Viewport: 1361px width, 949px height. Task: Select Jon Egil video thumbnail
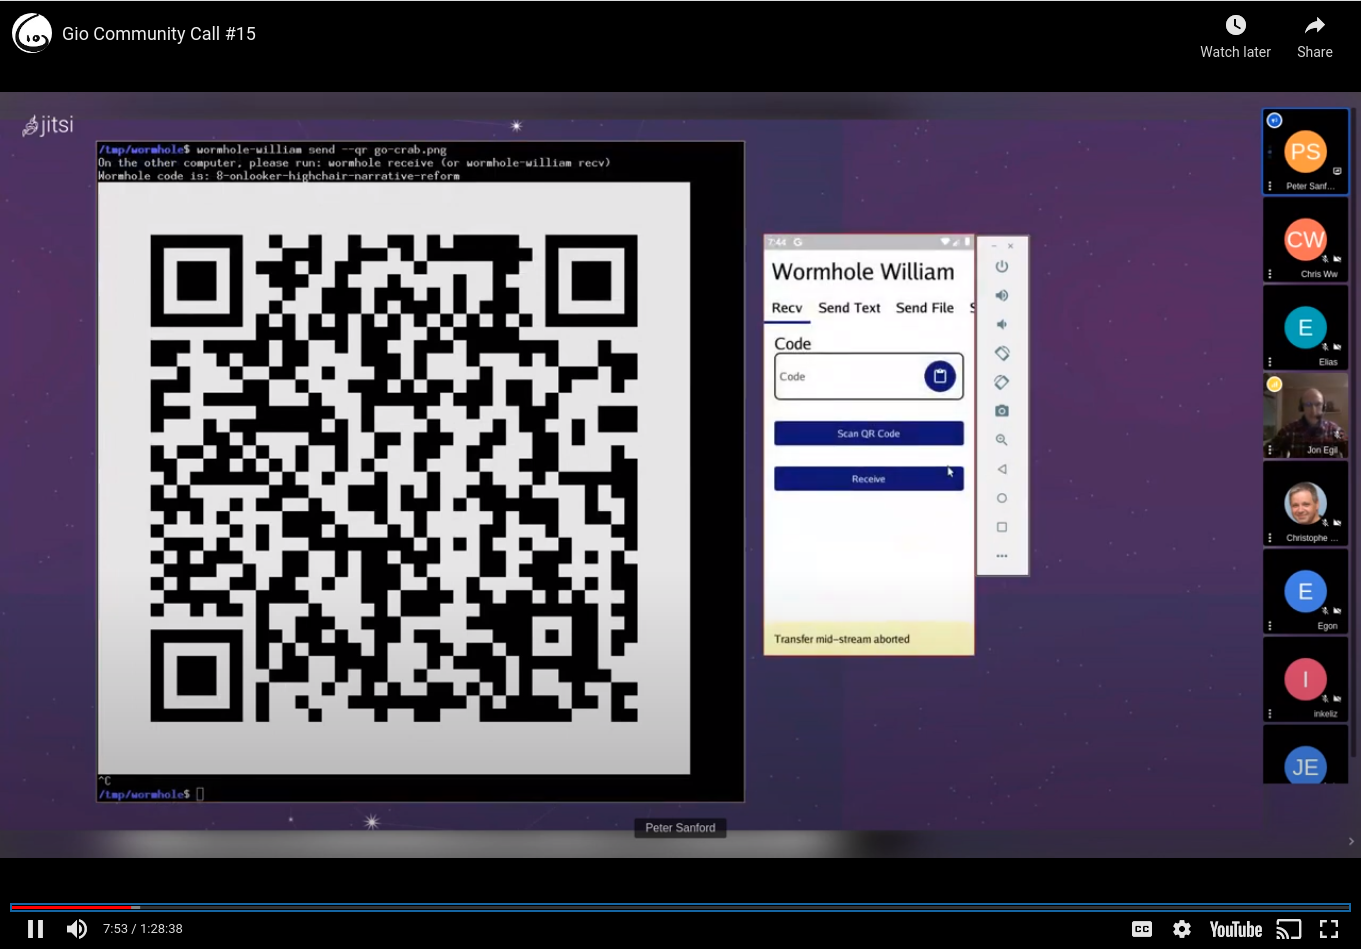coord(1306,416)
